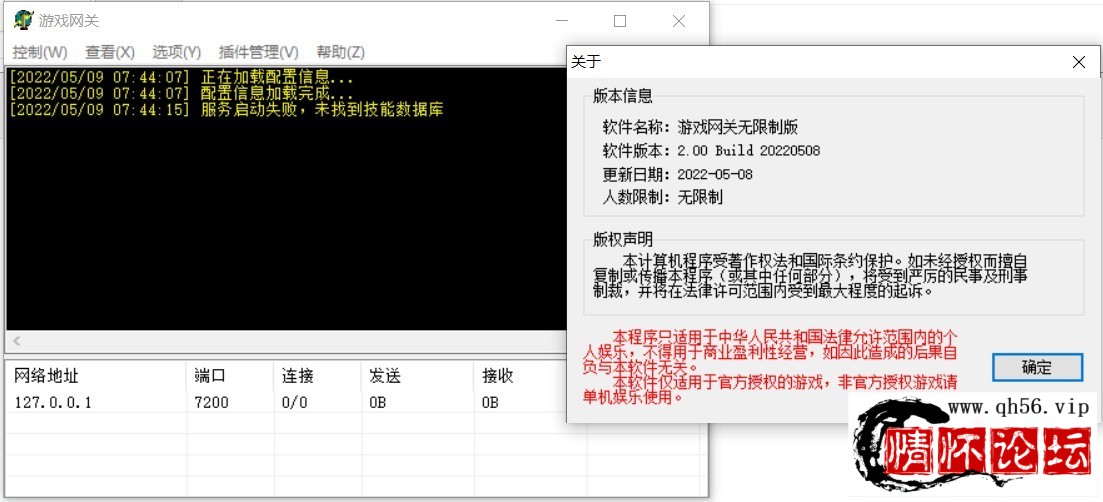Click the 网络地址 column header
The height and width of the screenshot is (502, 1103).
[x=96, y=377]
